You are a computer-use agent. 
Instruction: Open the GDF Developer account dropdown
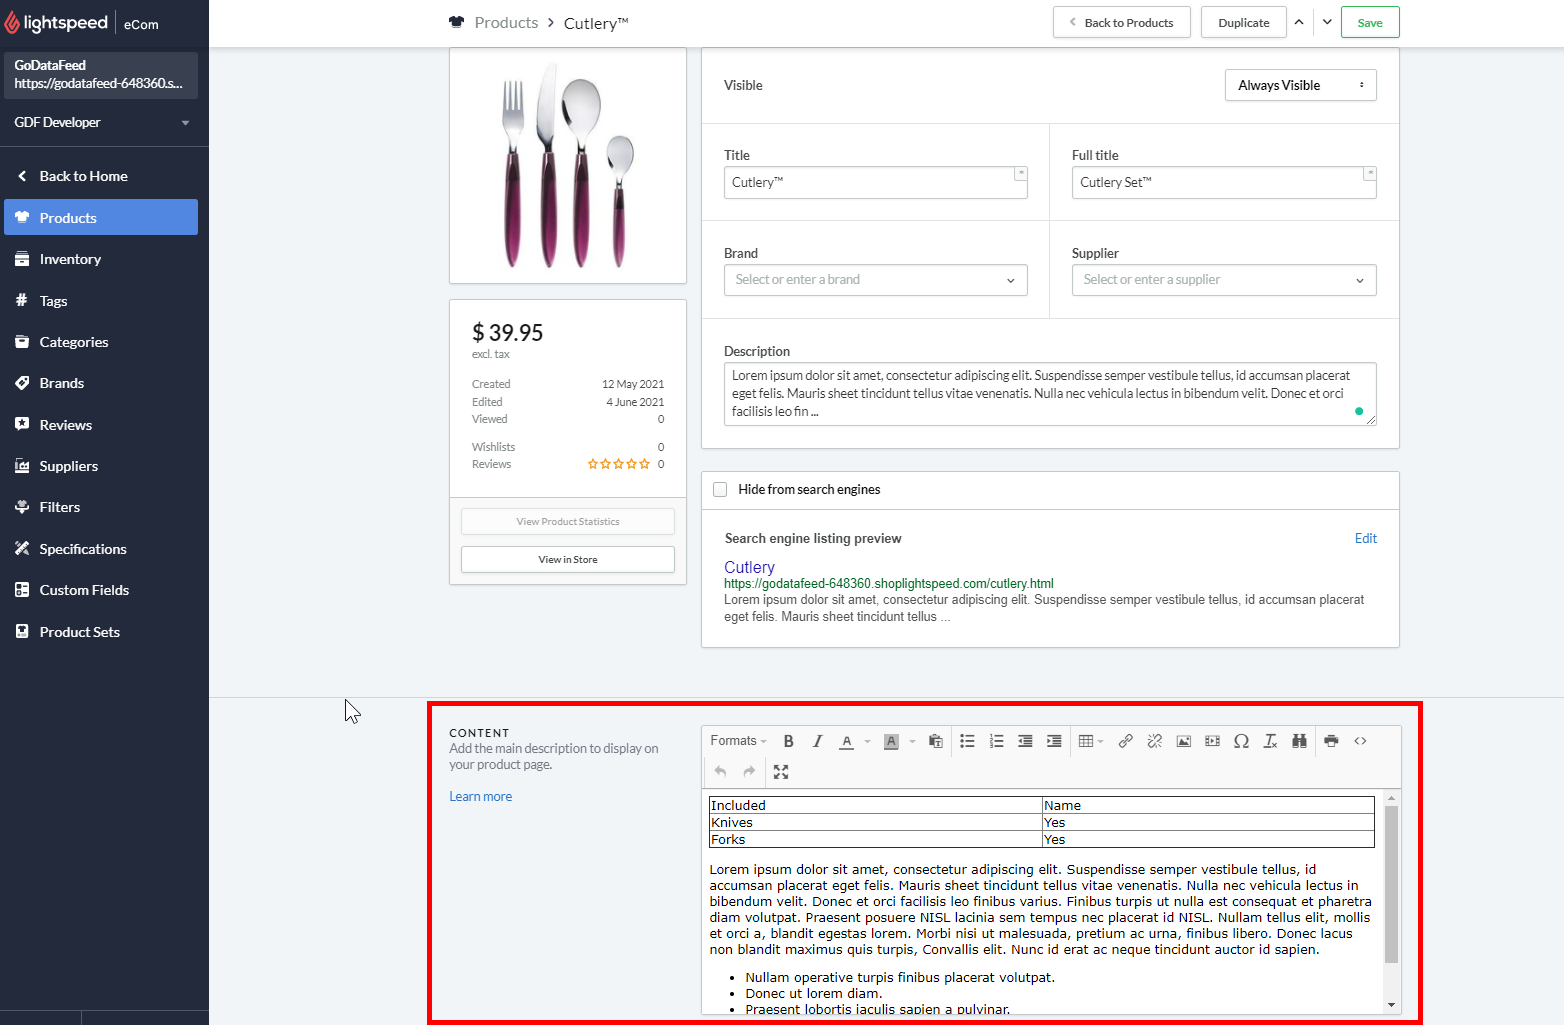pyautogui.click(x=100, y=122)
